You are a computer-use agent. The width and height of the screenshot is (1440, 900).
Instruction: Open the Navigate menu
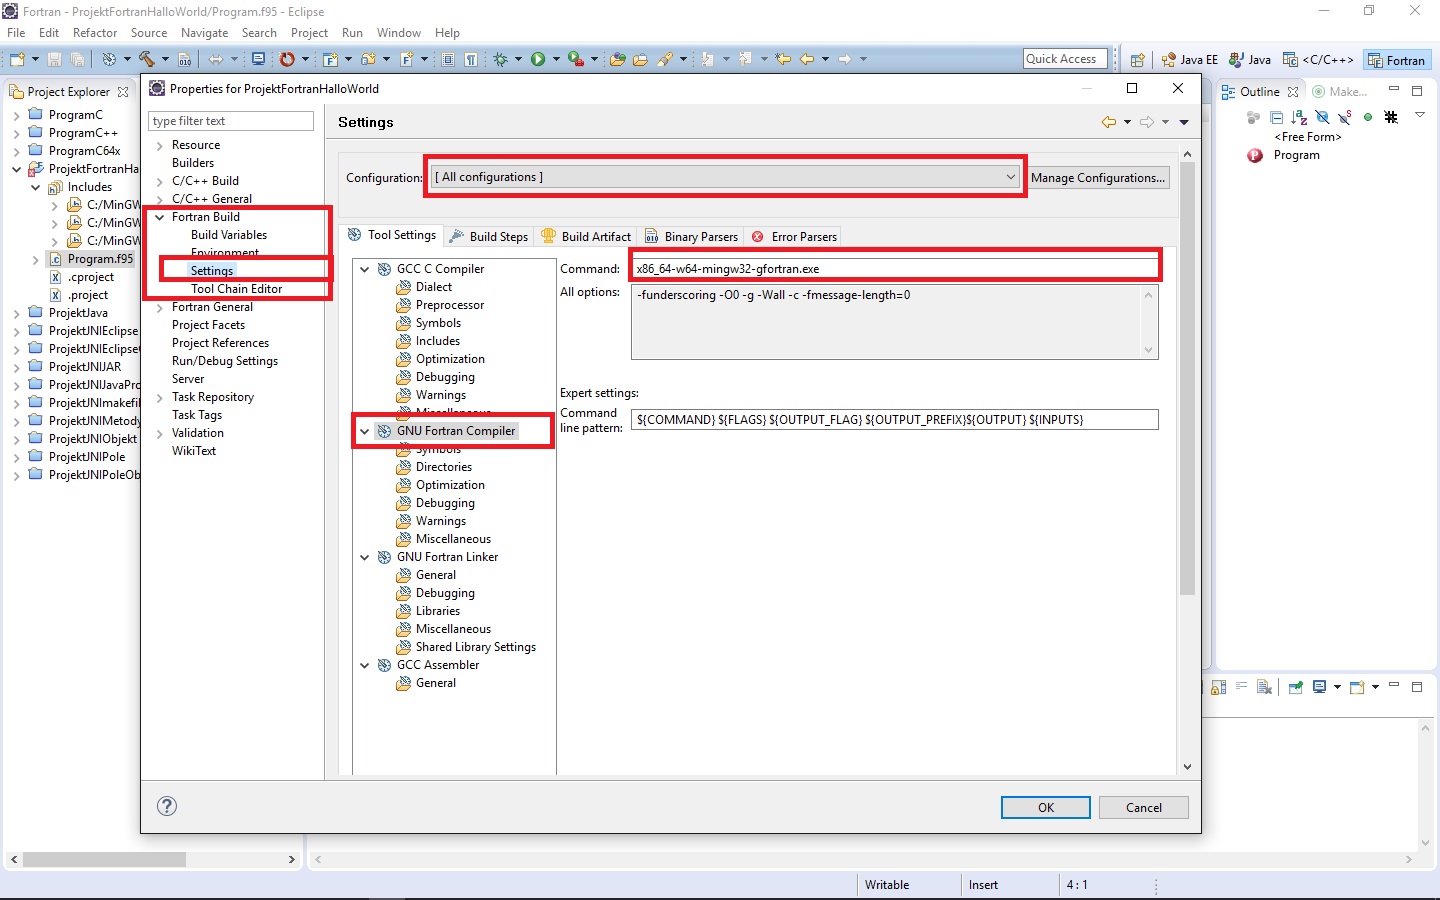point(204,33)
